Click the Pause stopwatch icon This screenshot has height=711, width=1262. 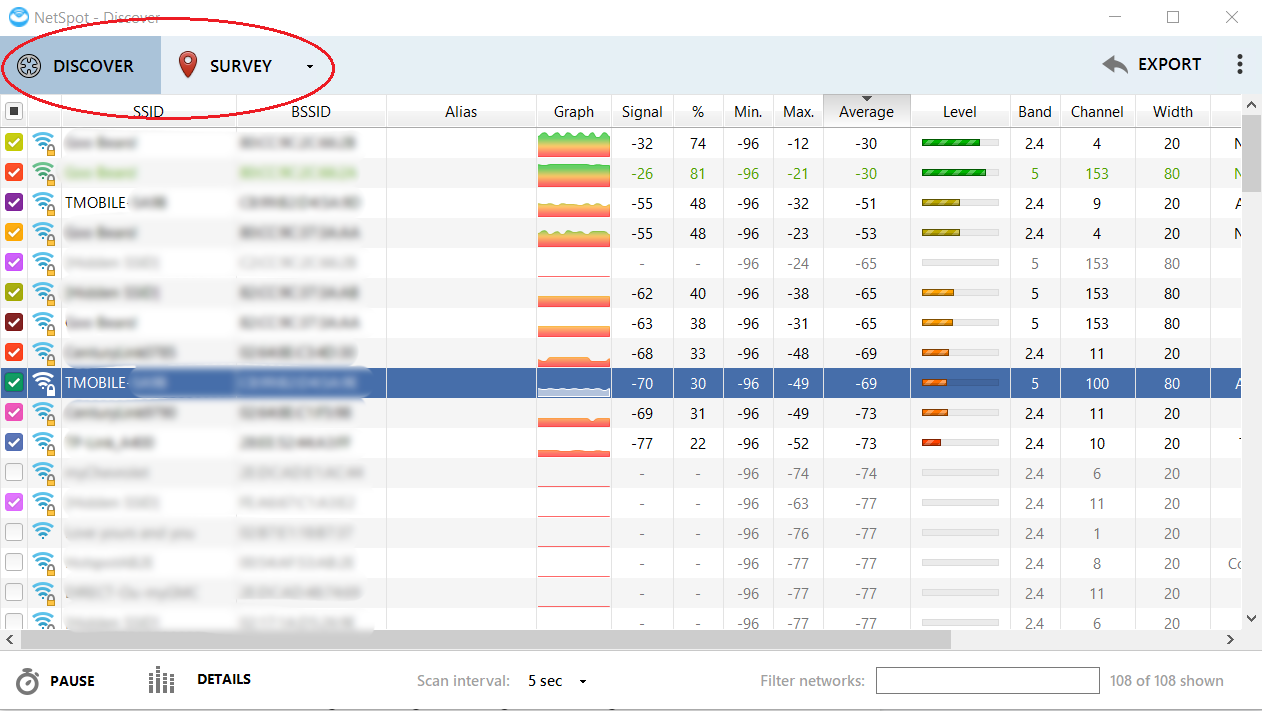click(28, 681)
